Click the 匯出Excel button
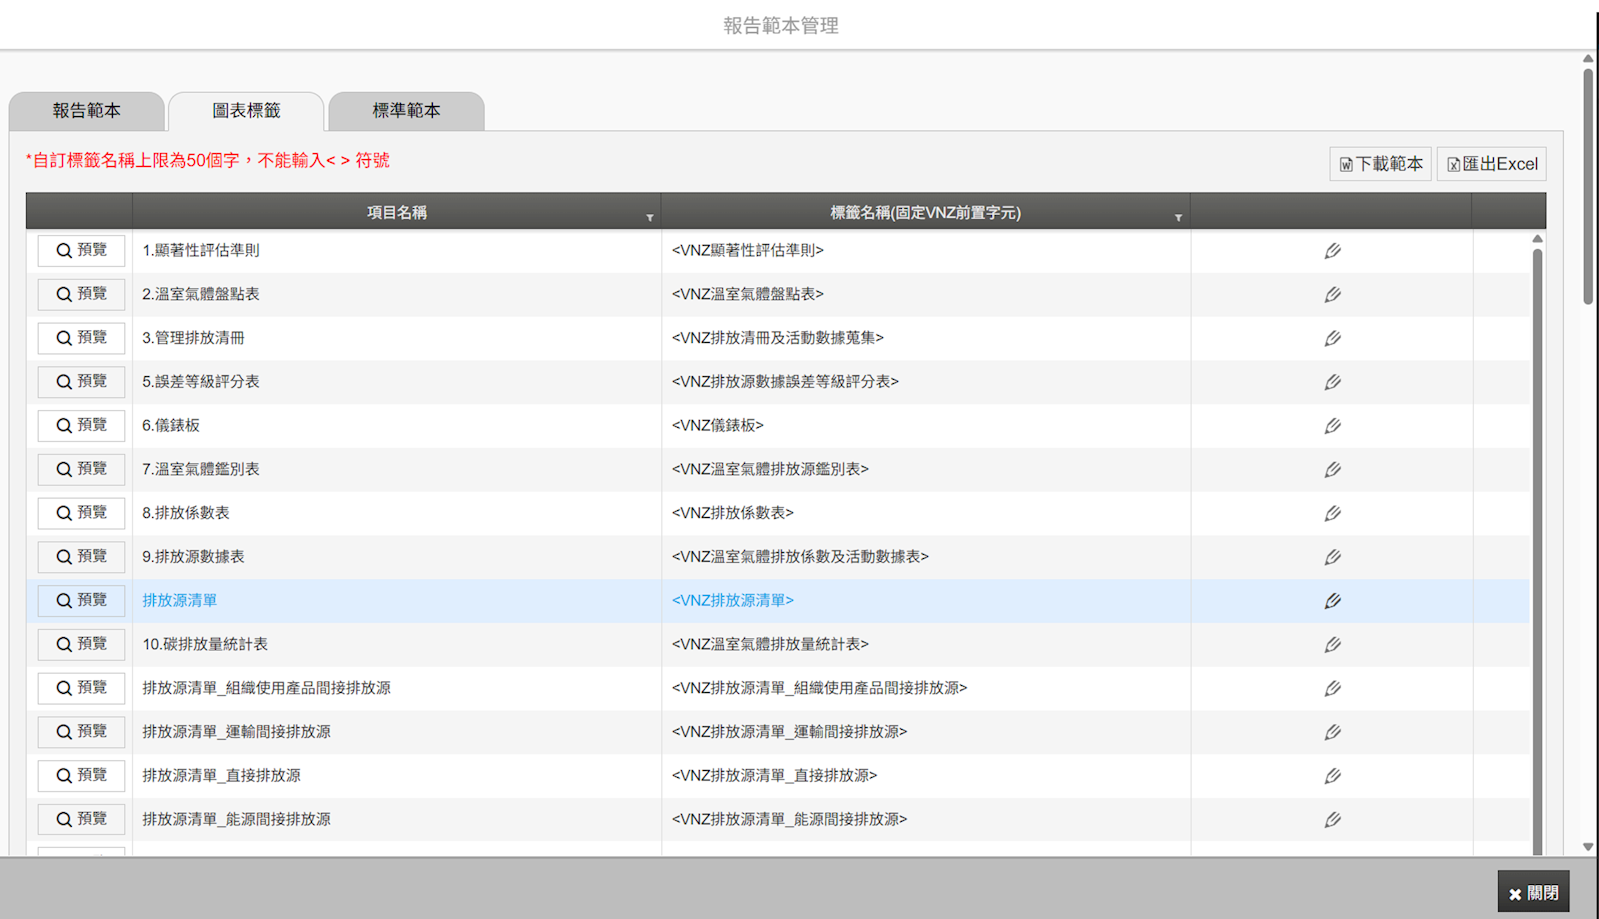The height and width of the screenshot is (919, 1599). click(x=1492, y=164)
